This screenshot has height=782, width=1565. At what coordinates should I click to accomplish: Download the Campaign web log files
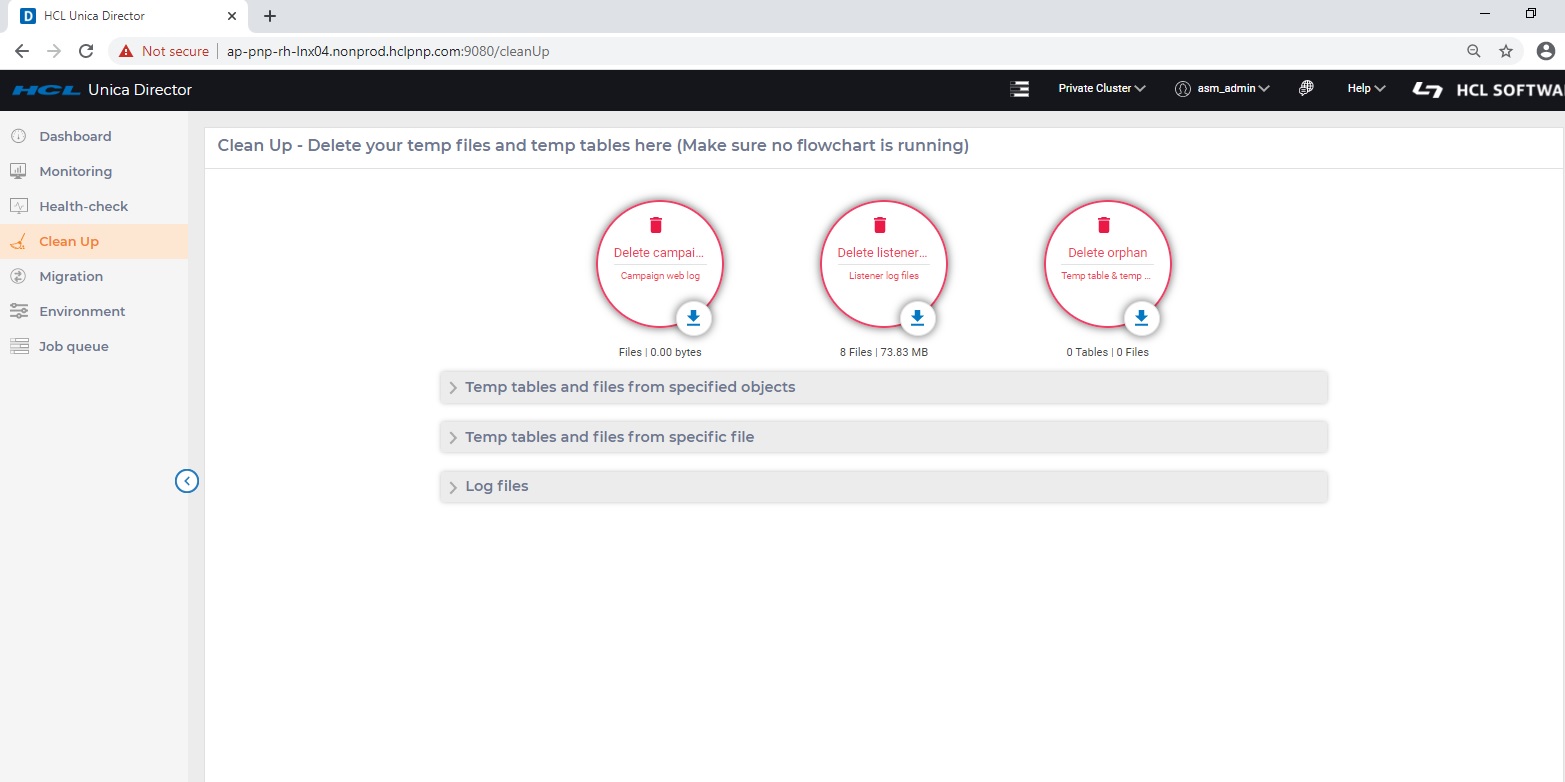tap(694, 318)
